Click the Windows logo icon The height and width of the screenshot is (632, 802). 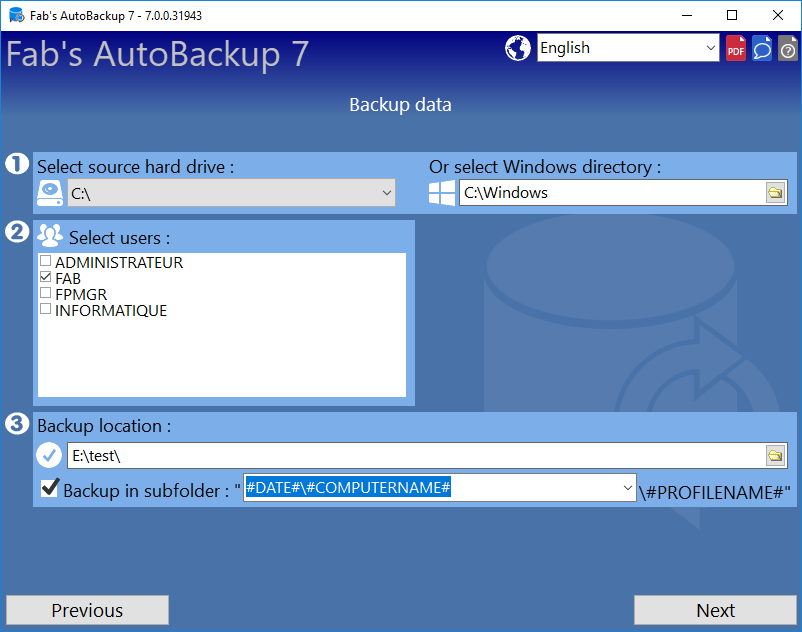pyautogui.click(x=442, y=193)
